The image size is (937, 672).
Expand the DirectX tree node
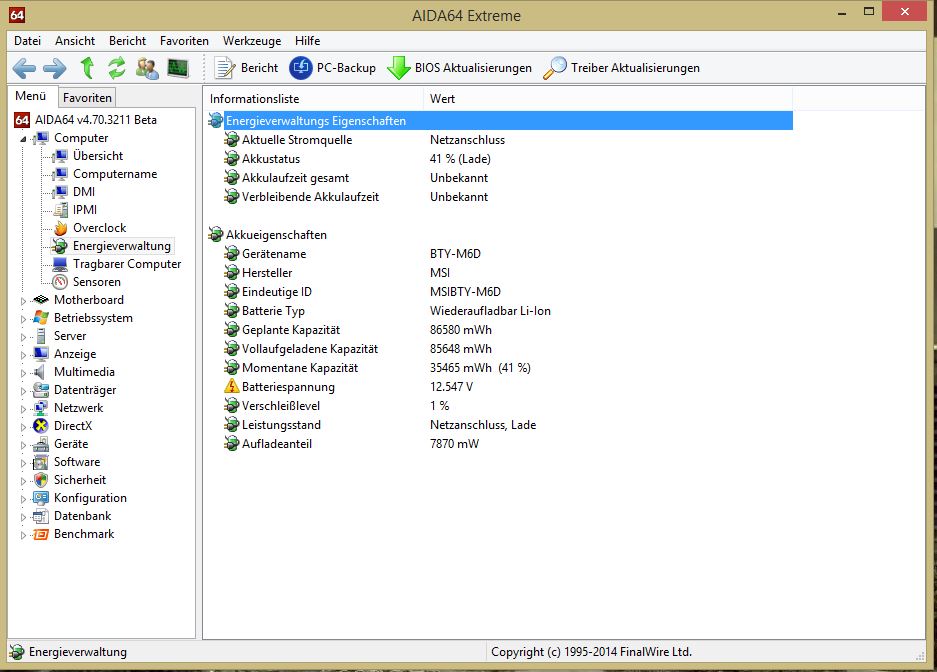tap(23, 426)
